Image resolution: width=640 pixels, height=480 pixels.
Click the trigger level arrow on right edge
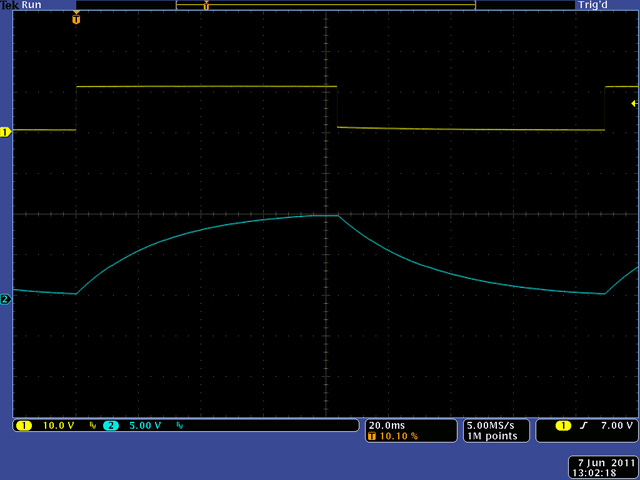tap(634, 103)
